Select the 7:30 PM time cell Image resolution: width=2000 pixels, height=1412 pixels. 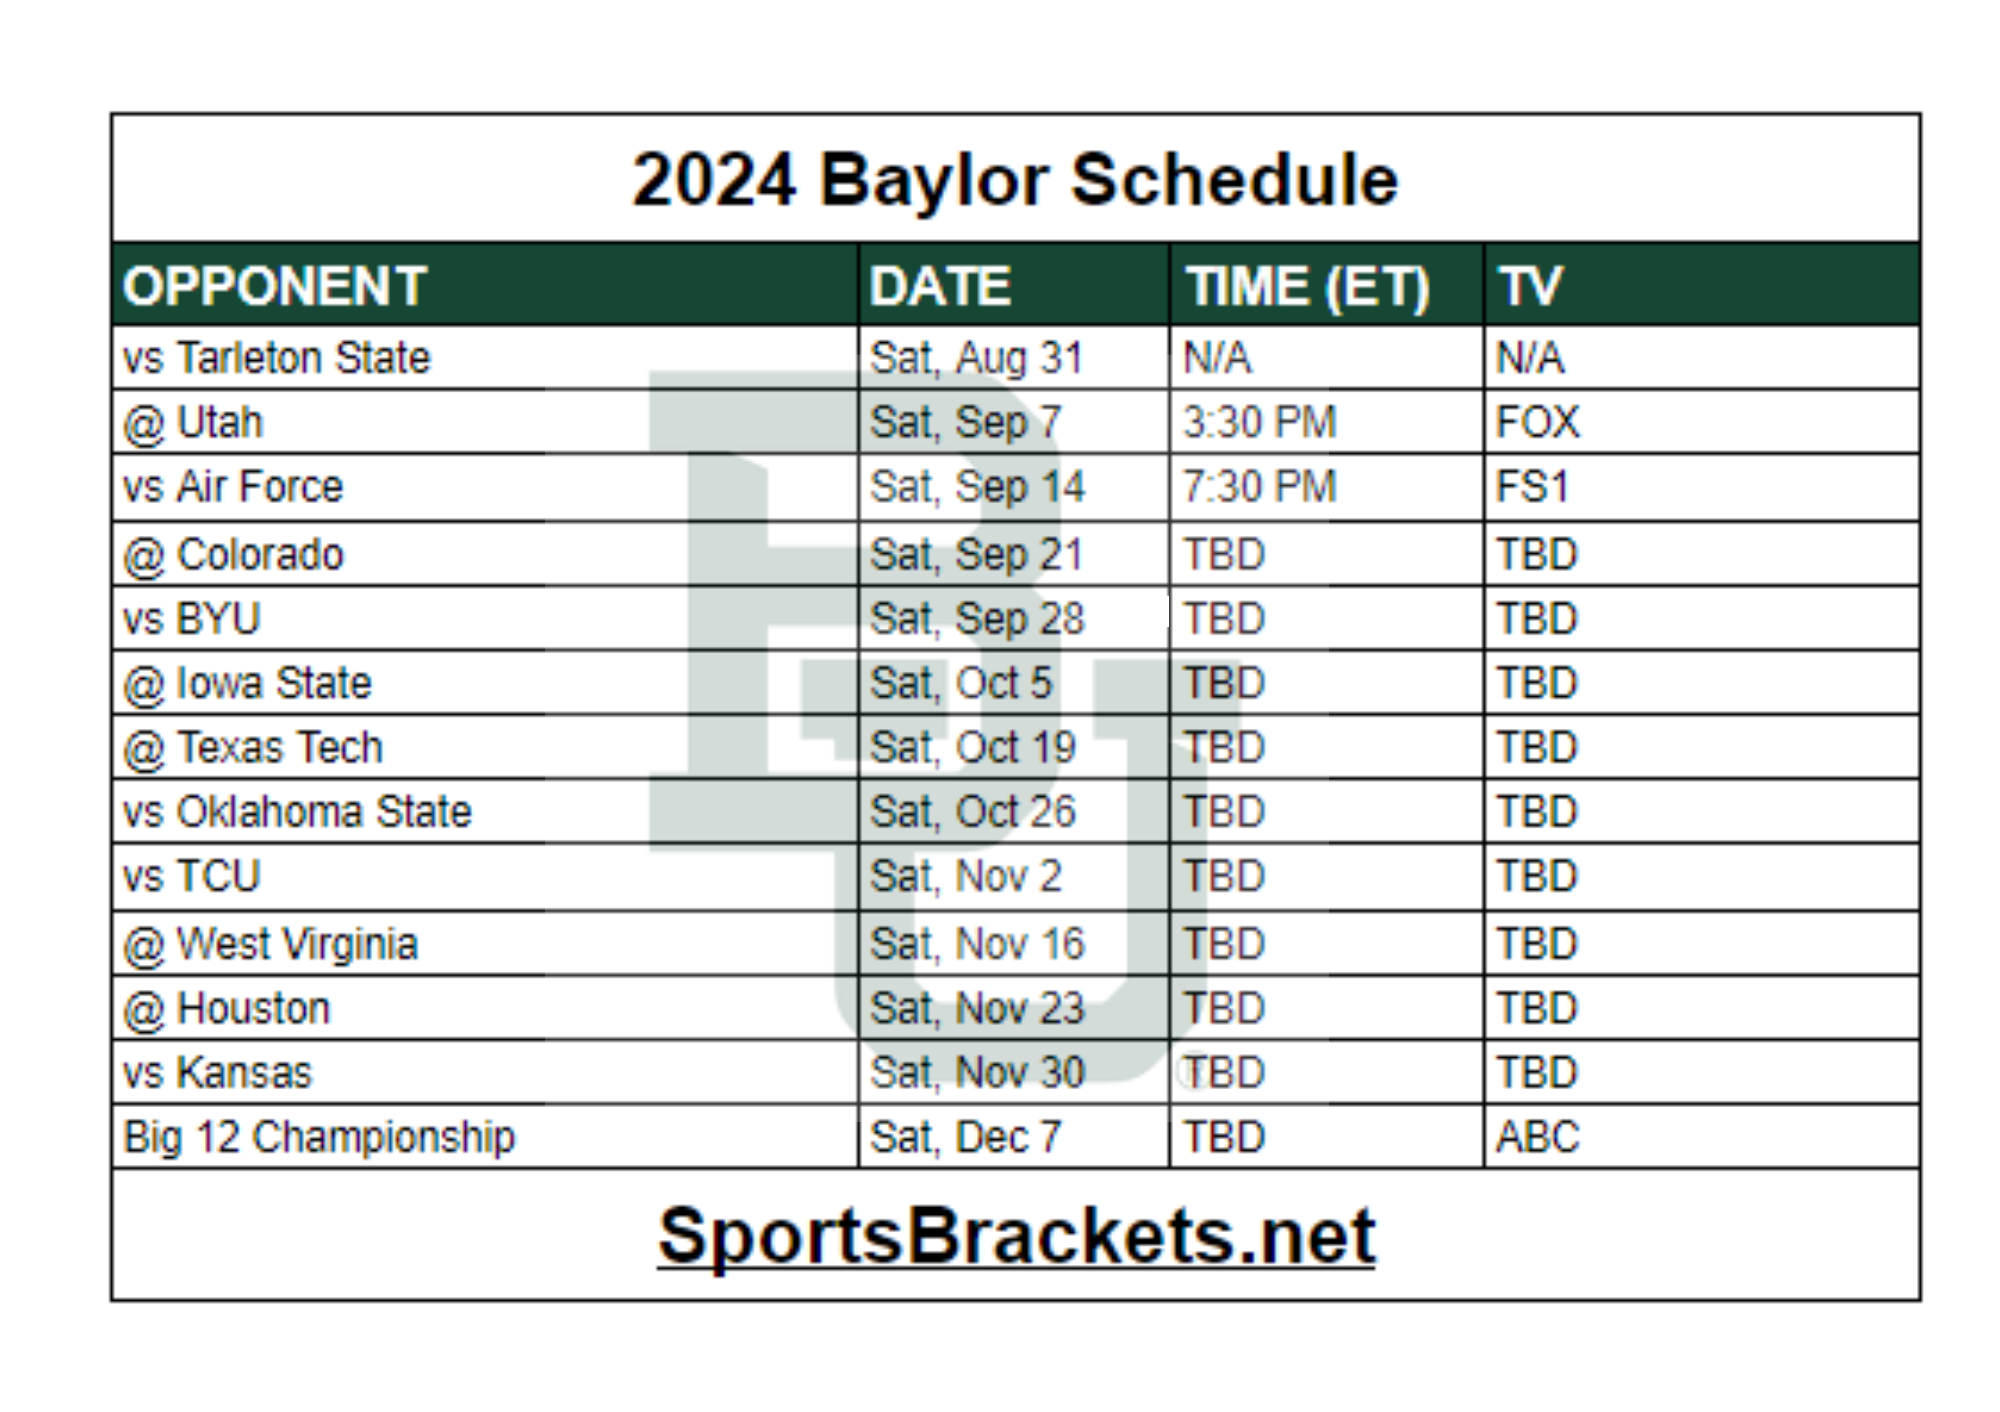[x=1259, y=487]
